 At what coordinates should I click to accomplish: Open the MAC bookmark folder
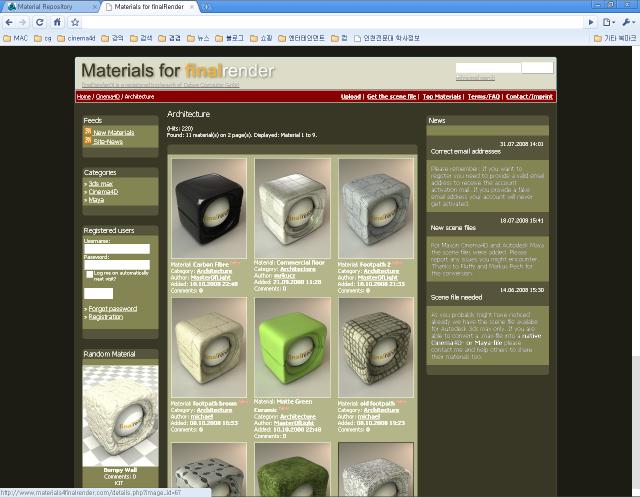click(x=16, y=38)
